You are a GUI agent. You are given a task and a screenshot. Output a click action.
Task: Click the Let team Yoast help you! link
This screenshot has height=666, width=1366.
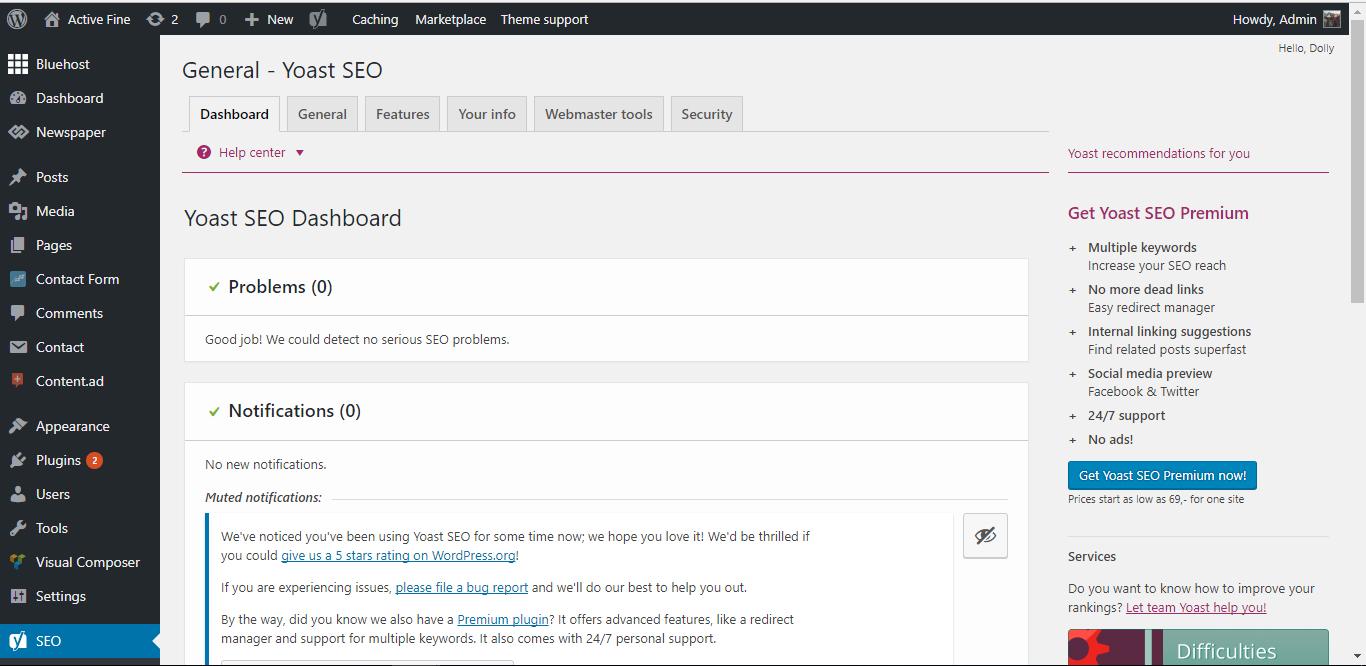1196,607
